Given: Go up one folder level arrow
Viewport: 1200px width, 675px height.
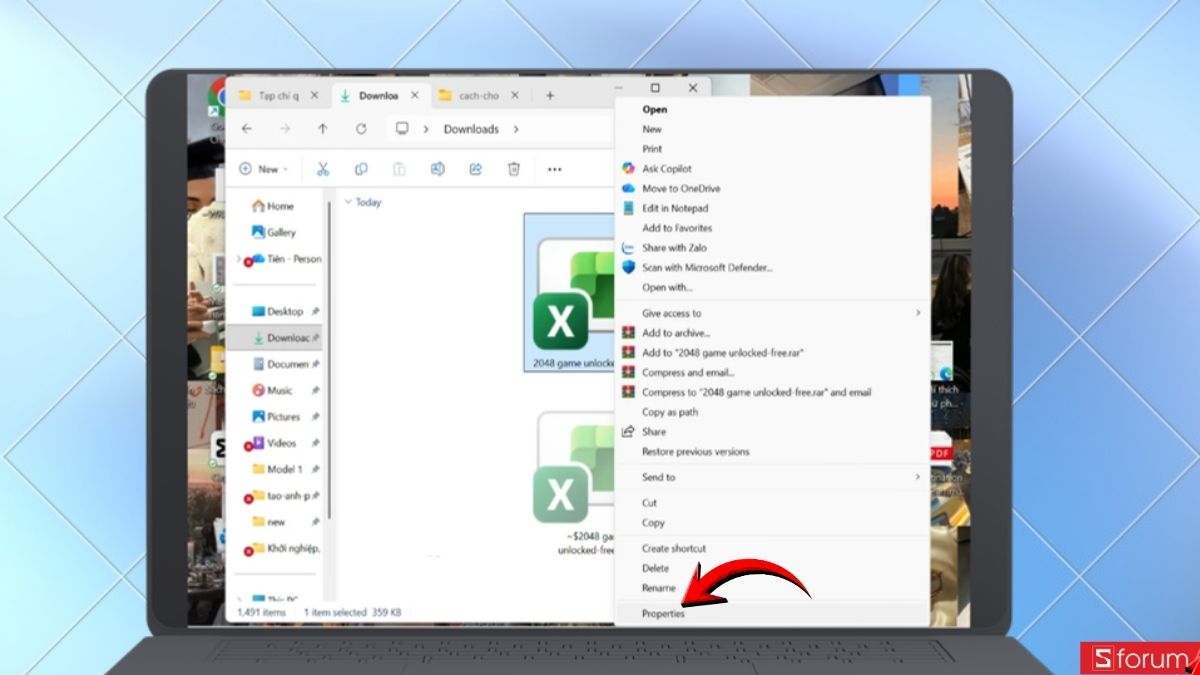Looking at the screenshot, I should (322, 128).
